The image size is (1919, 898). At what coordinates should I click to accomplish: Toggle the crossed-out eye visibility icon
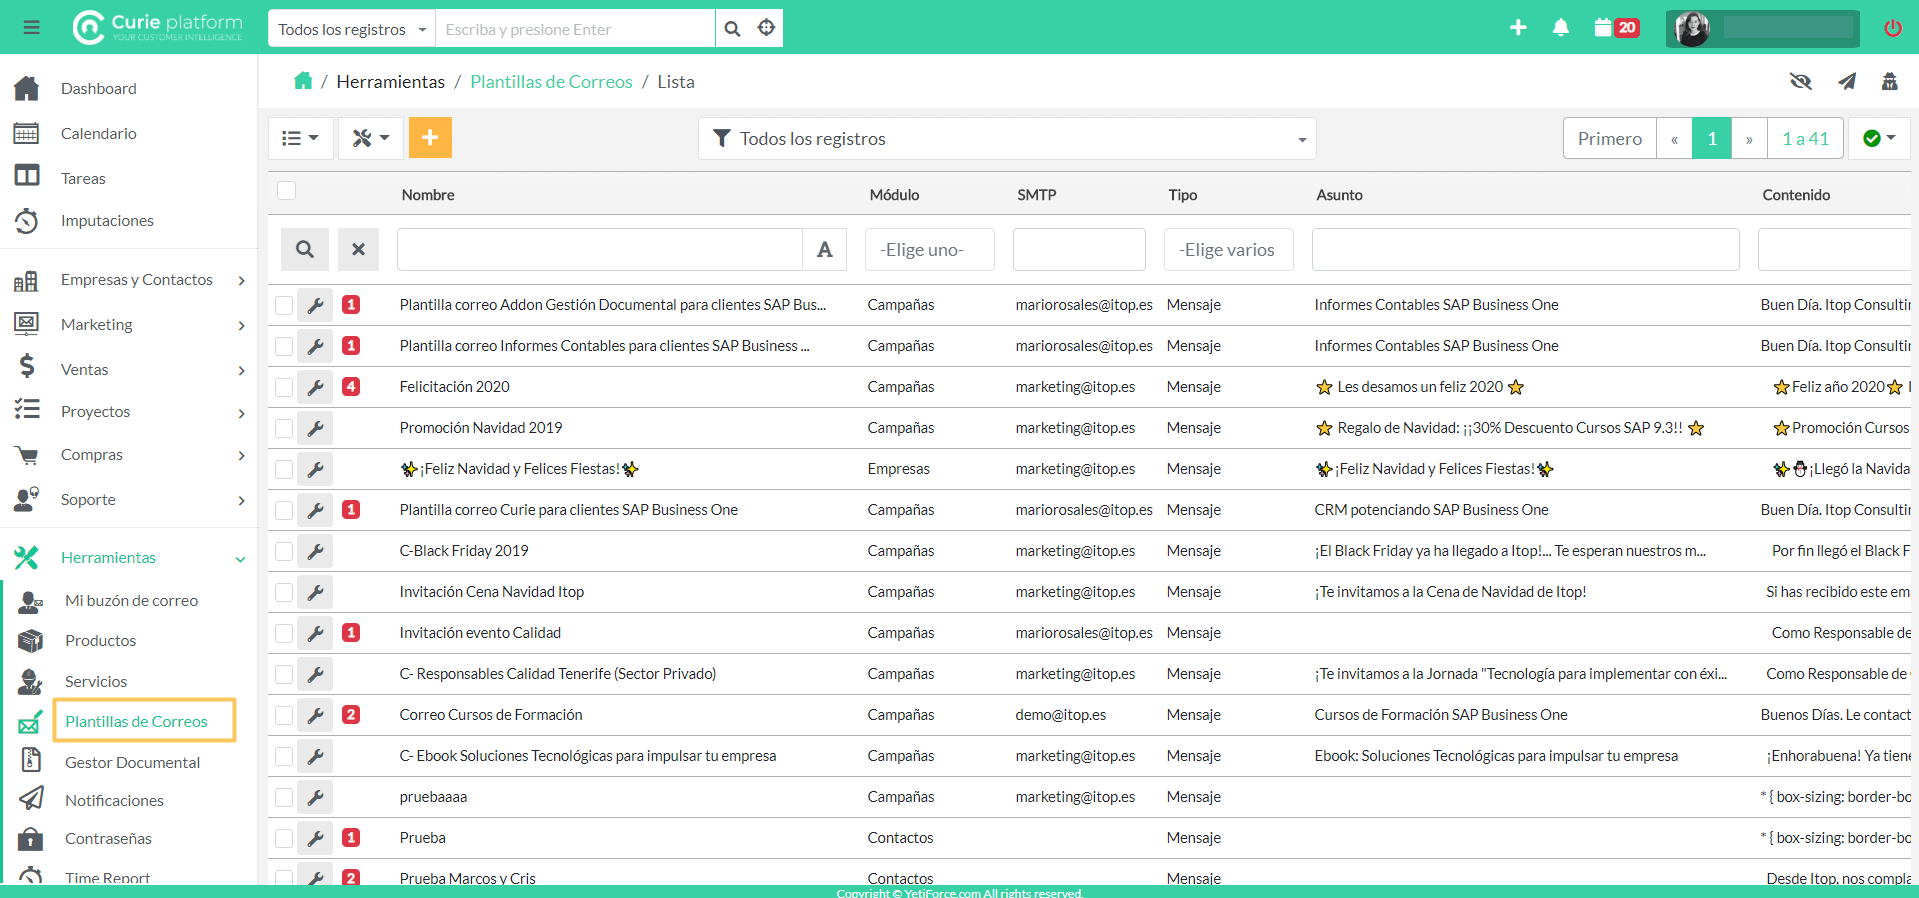click(x=1800, y=81)
